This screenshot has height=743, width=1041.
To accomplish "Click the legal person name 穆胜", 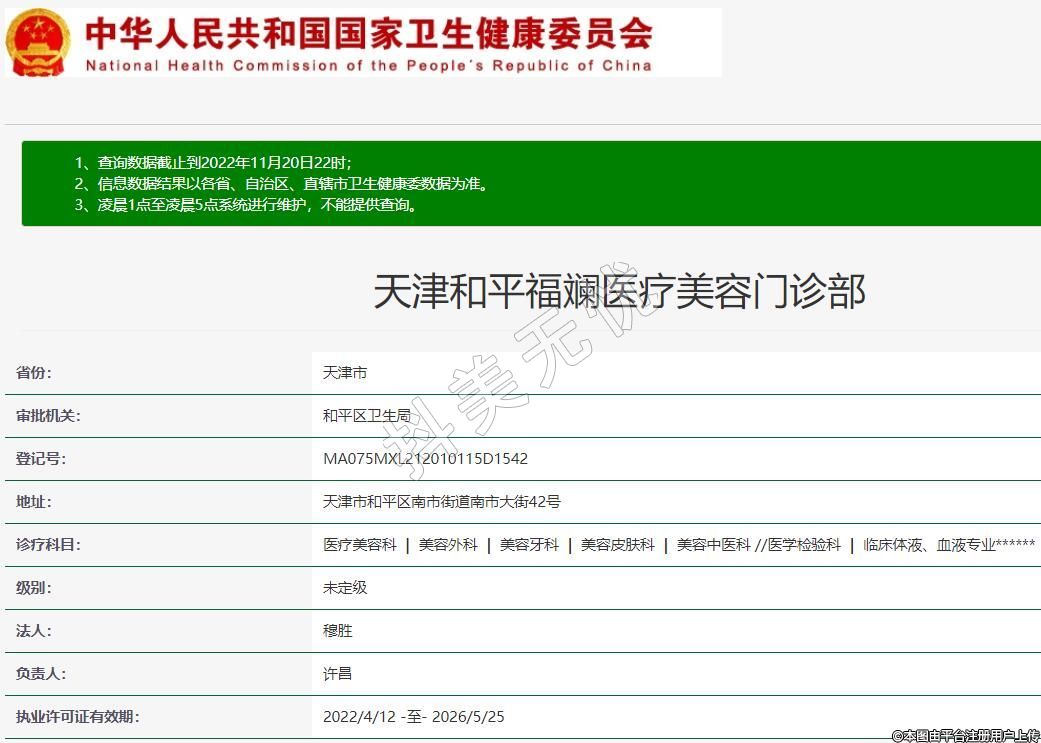I will (x=338, y=631).
